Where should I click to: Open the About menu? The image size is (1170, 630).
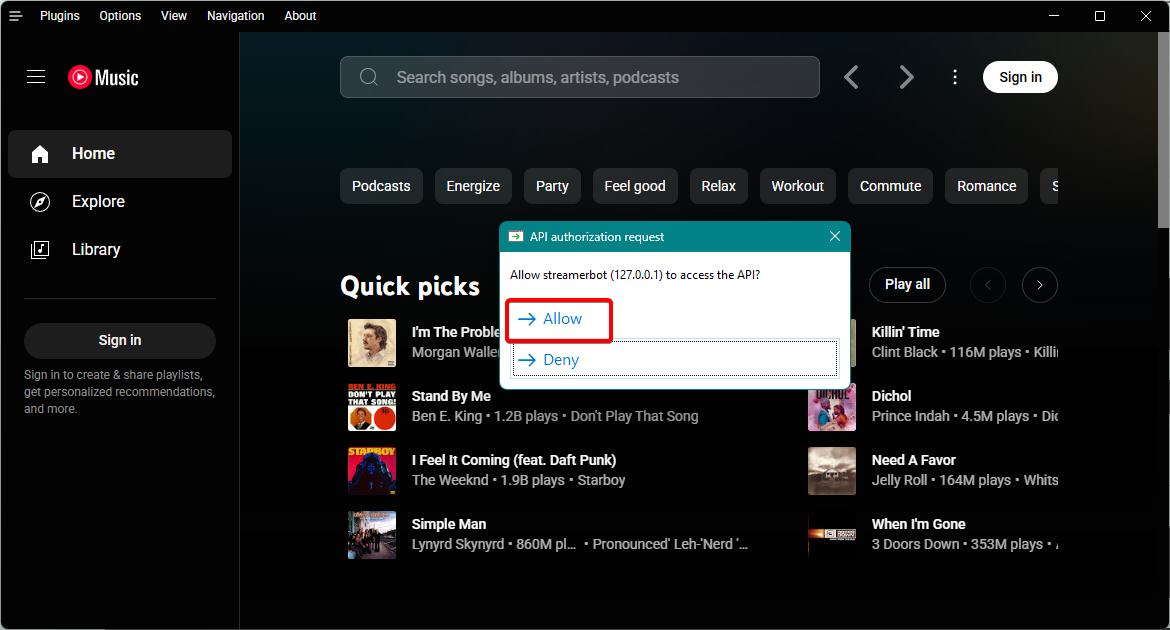point(300,16)
